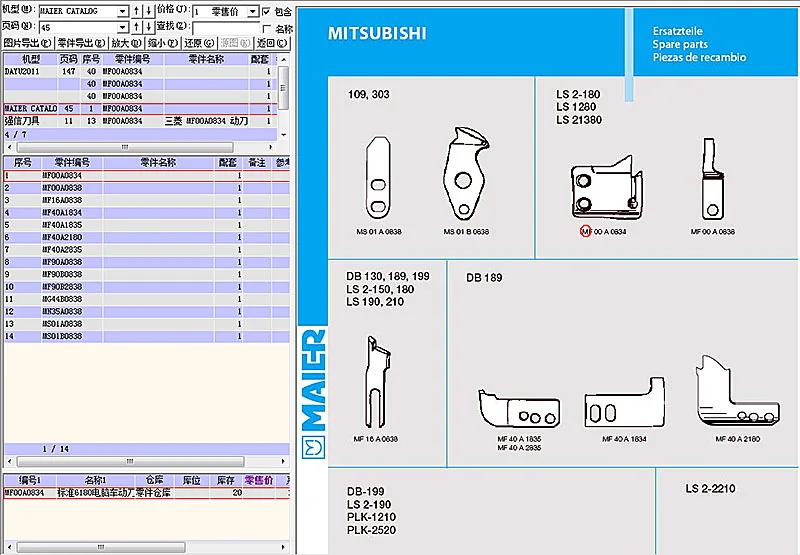Select MF40A2180 row in parts list
The width and height of the screenshot is (800, 555).
(146, 237)
